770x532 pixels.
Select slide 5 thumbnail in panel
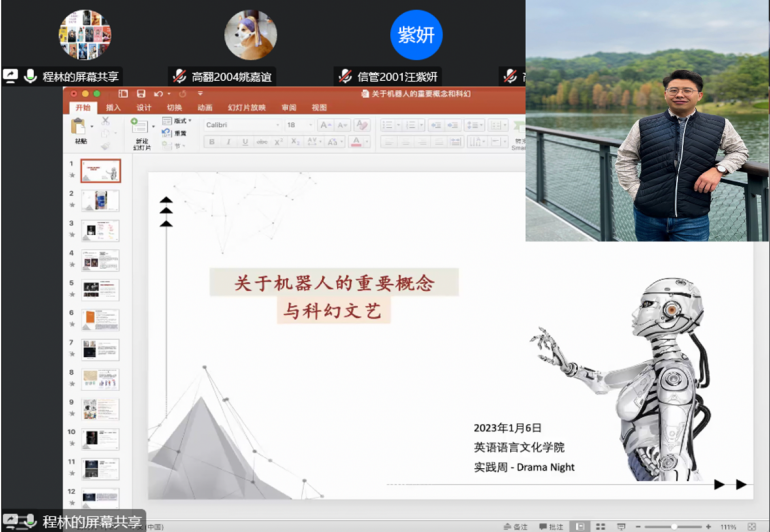[x=100, y=290]
